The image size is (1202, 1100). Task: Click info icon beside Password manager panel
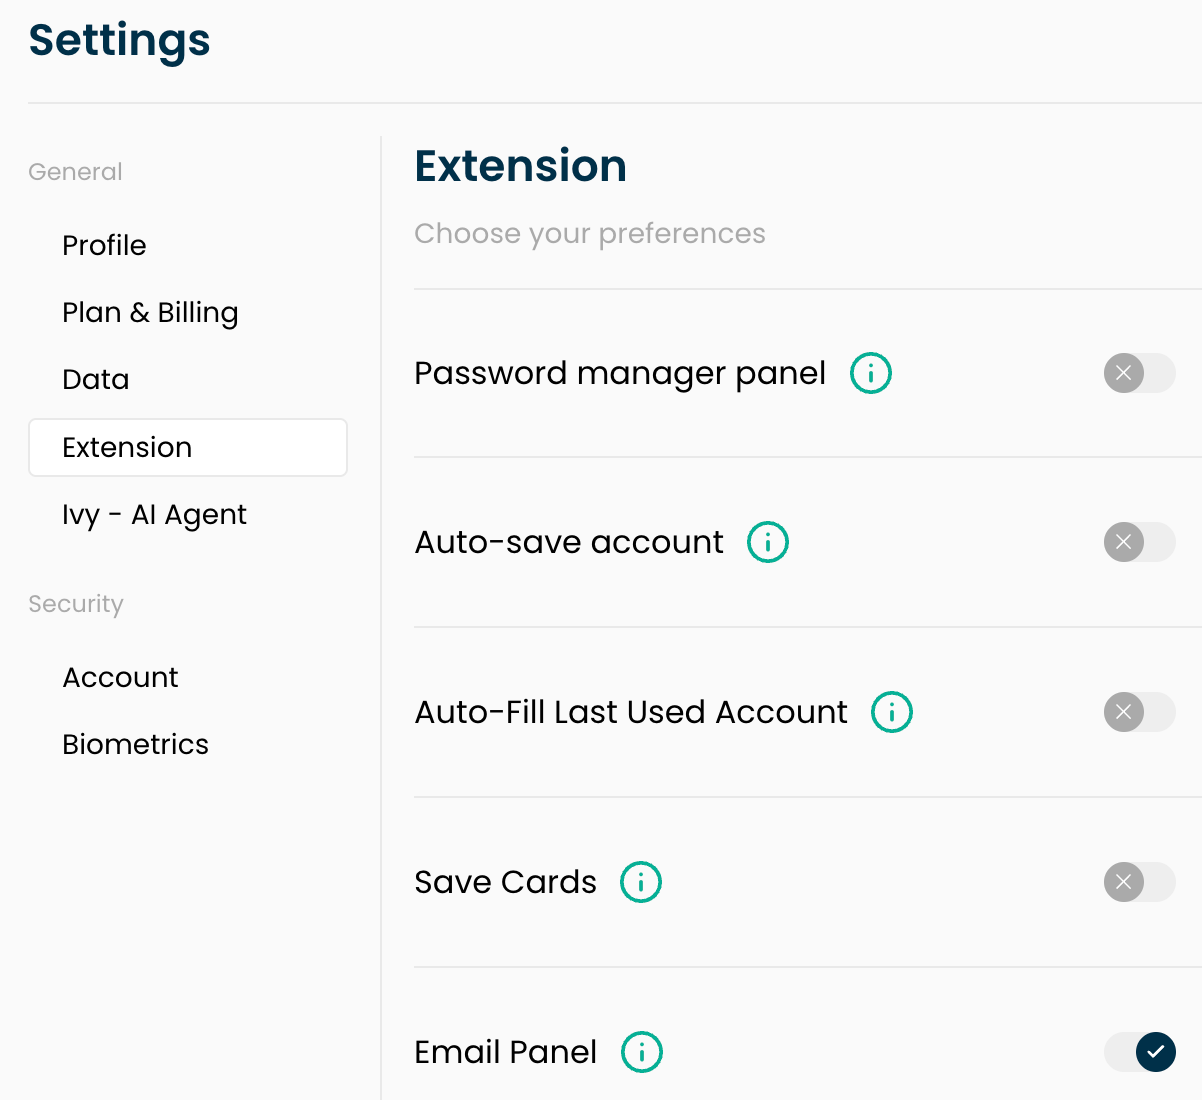(871, 373)
